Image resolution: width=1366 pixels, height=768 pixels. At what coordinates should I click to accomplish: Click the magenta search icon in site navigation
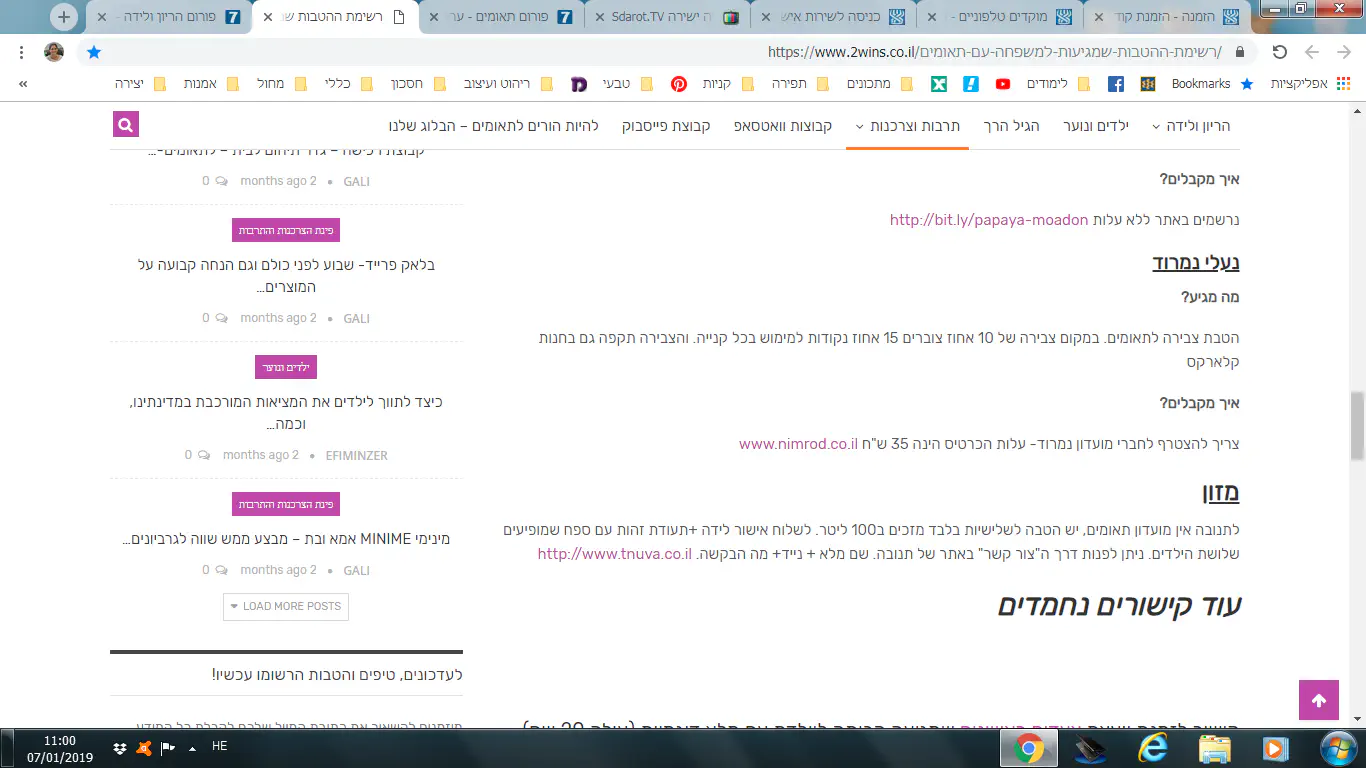pyautogui.click(x=125, y=125)
